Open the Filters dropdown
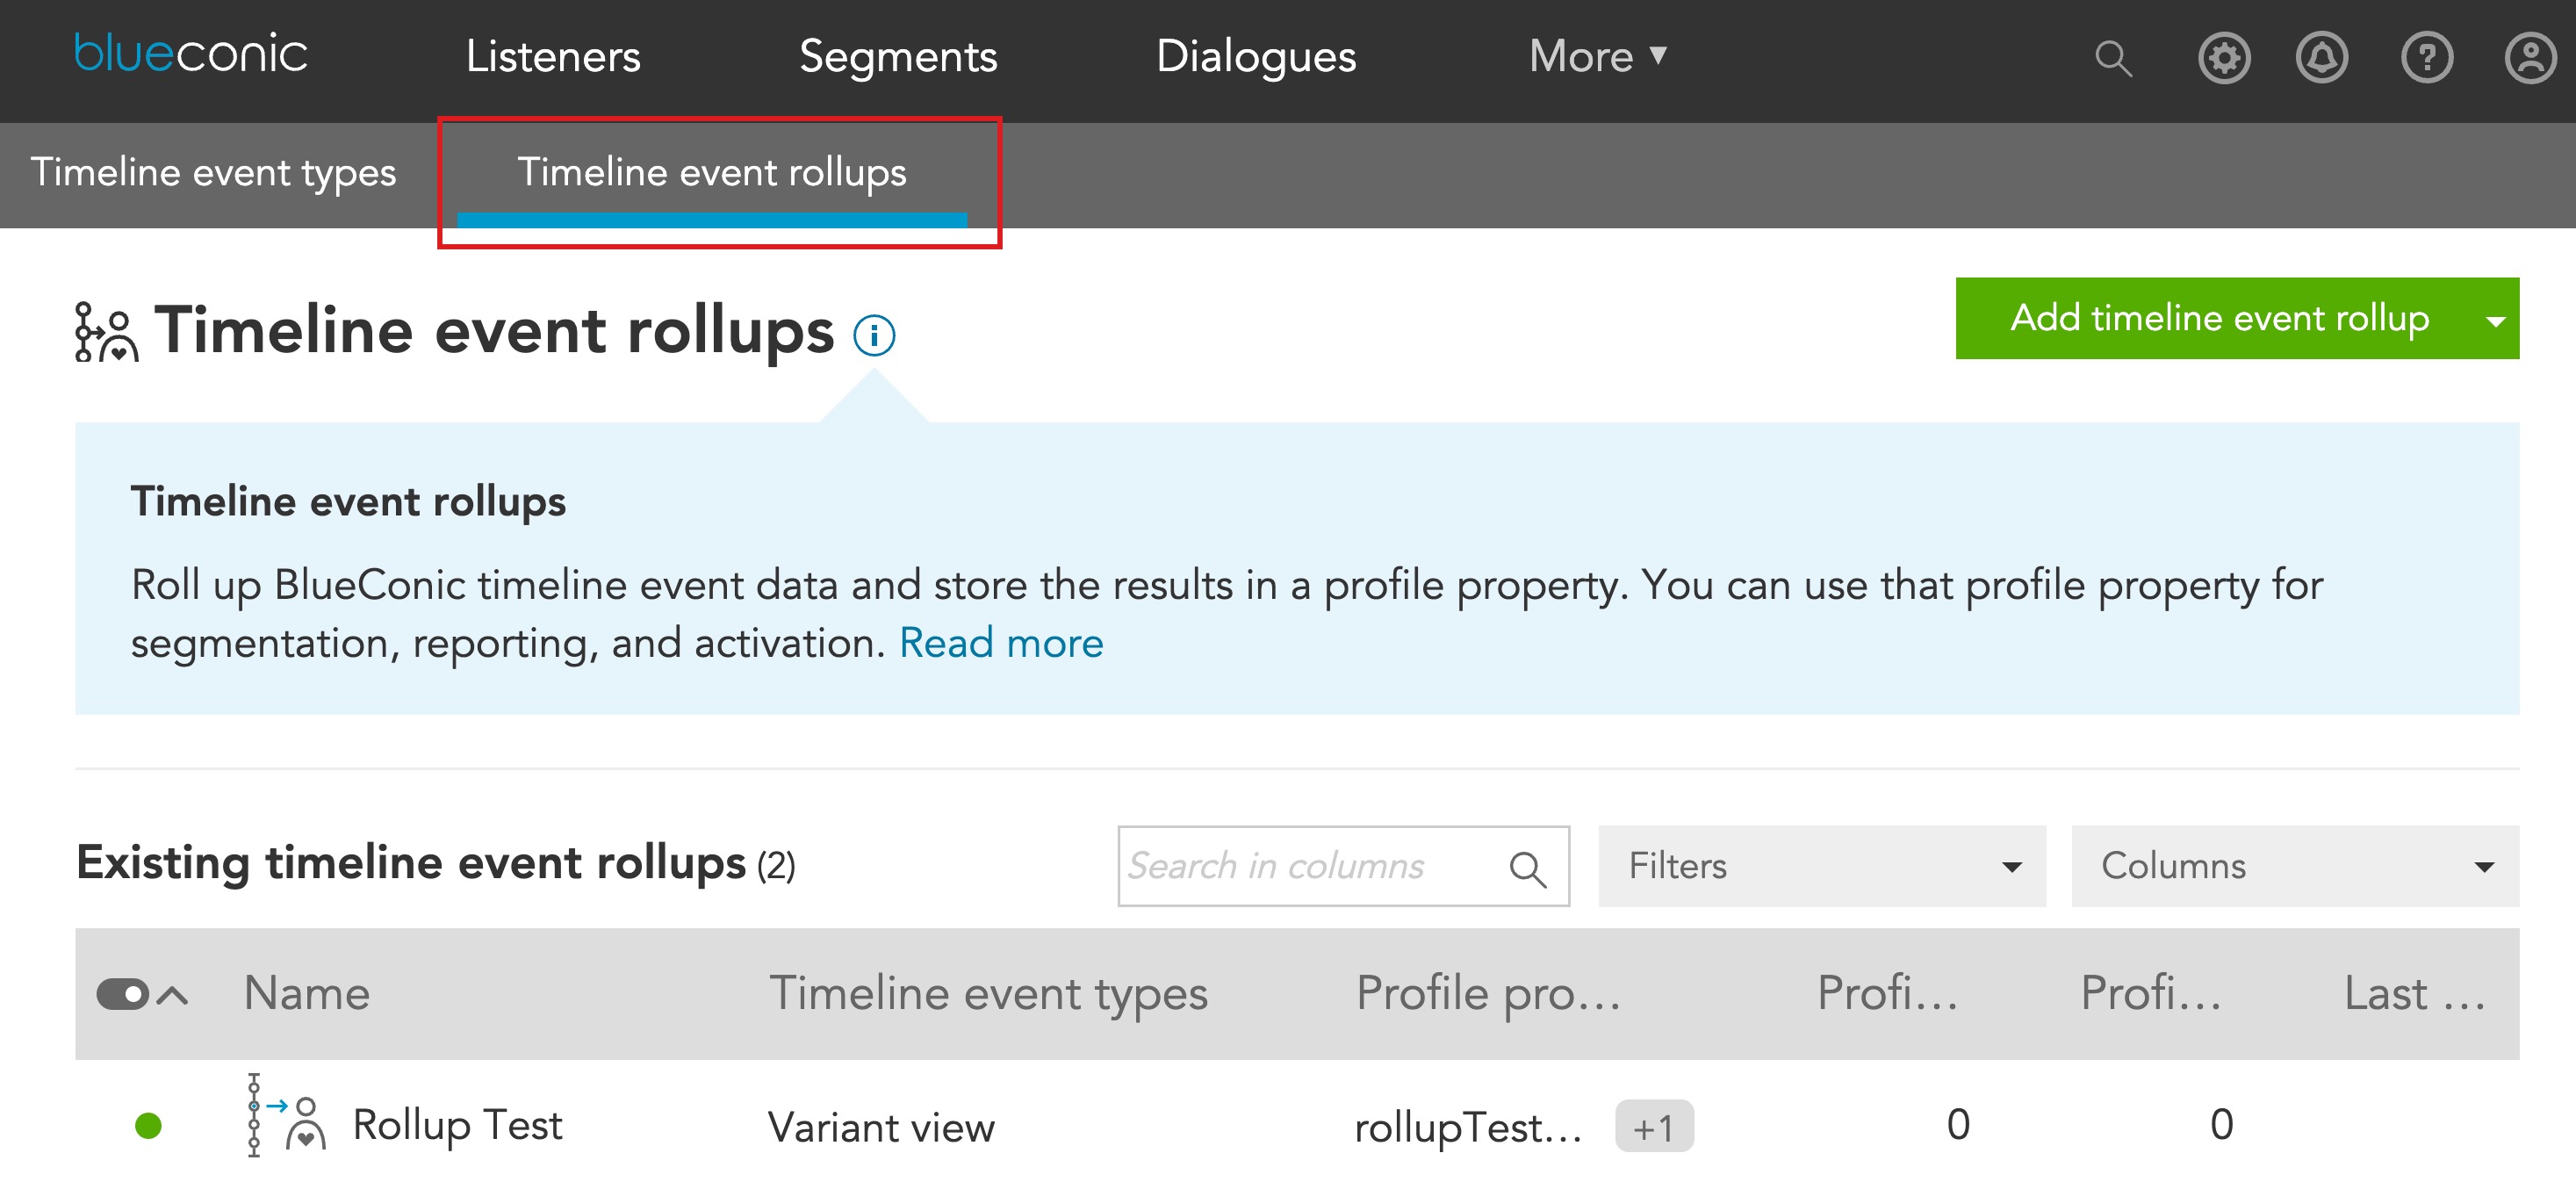Viewport: 2576px width, 1182px height. [1822, 866]
